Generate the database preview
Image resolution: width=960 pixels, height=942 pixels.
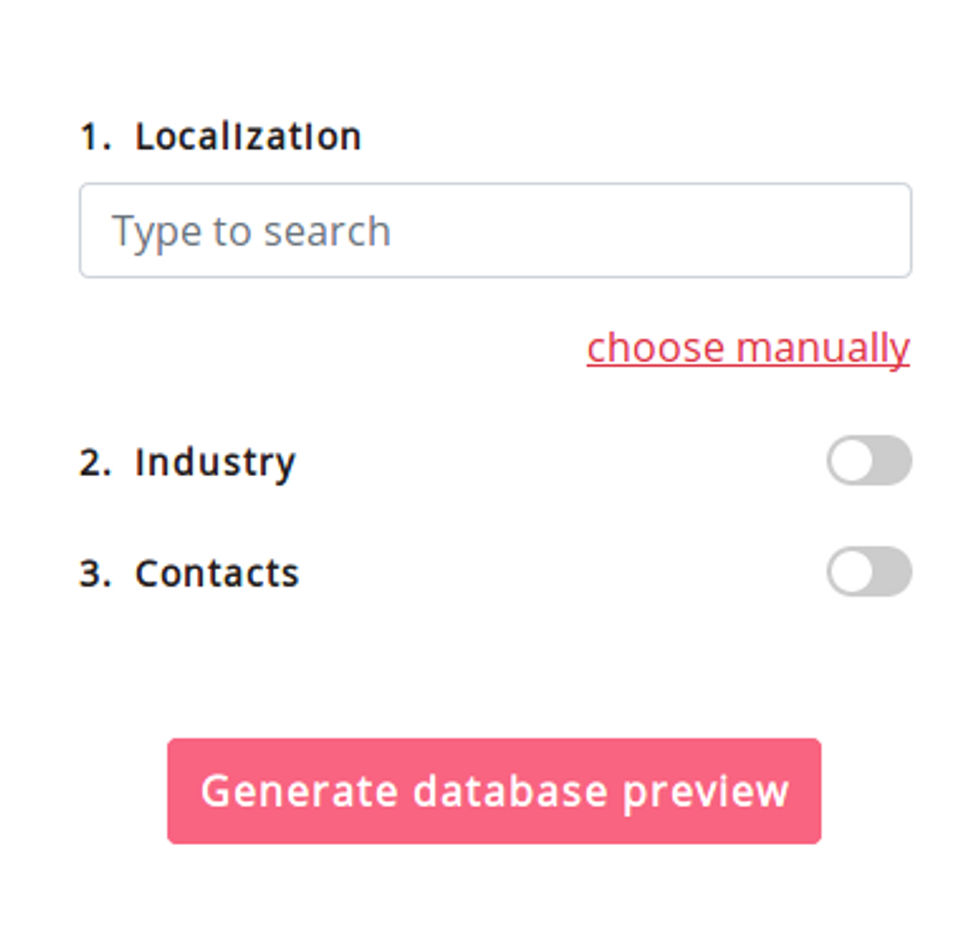pyautogui.click(x=494, y=791)
